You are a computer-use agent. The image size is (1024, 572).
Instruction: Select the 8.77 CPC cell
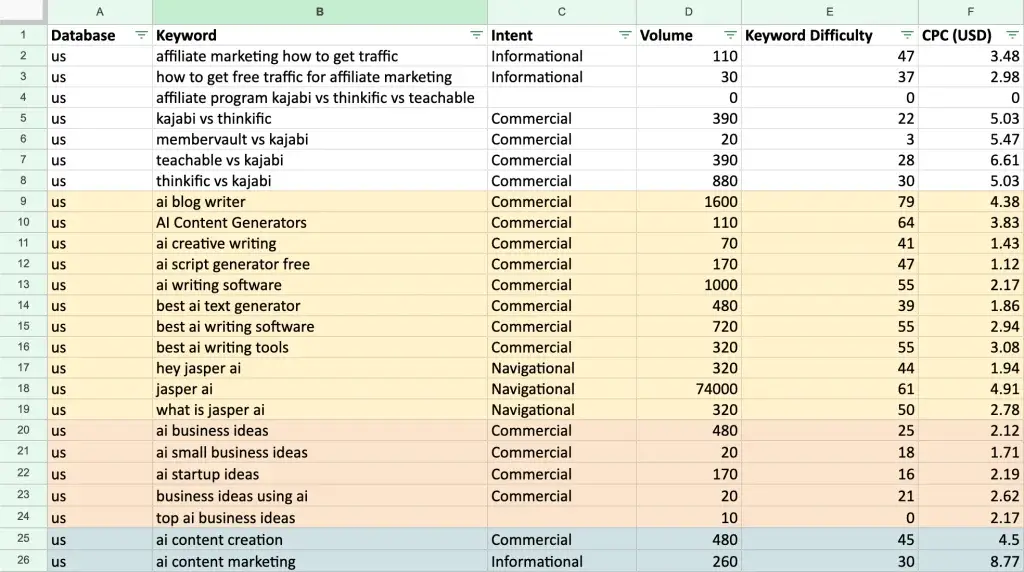[x=971, y=561]
